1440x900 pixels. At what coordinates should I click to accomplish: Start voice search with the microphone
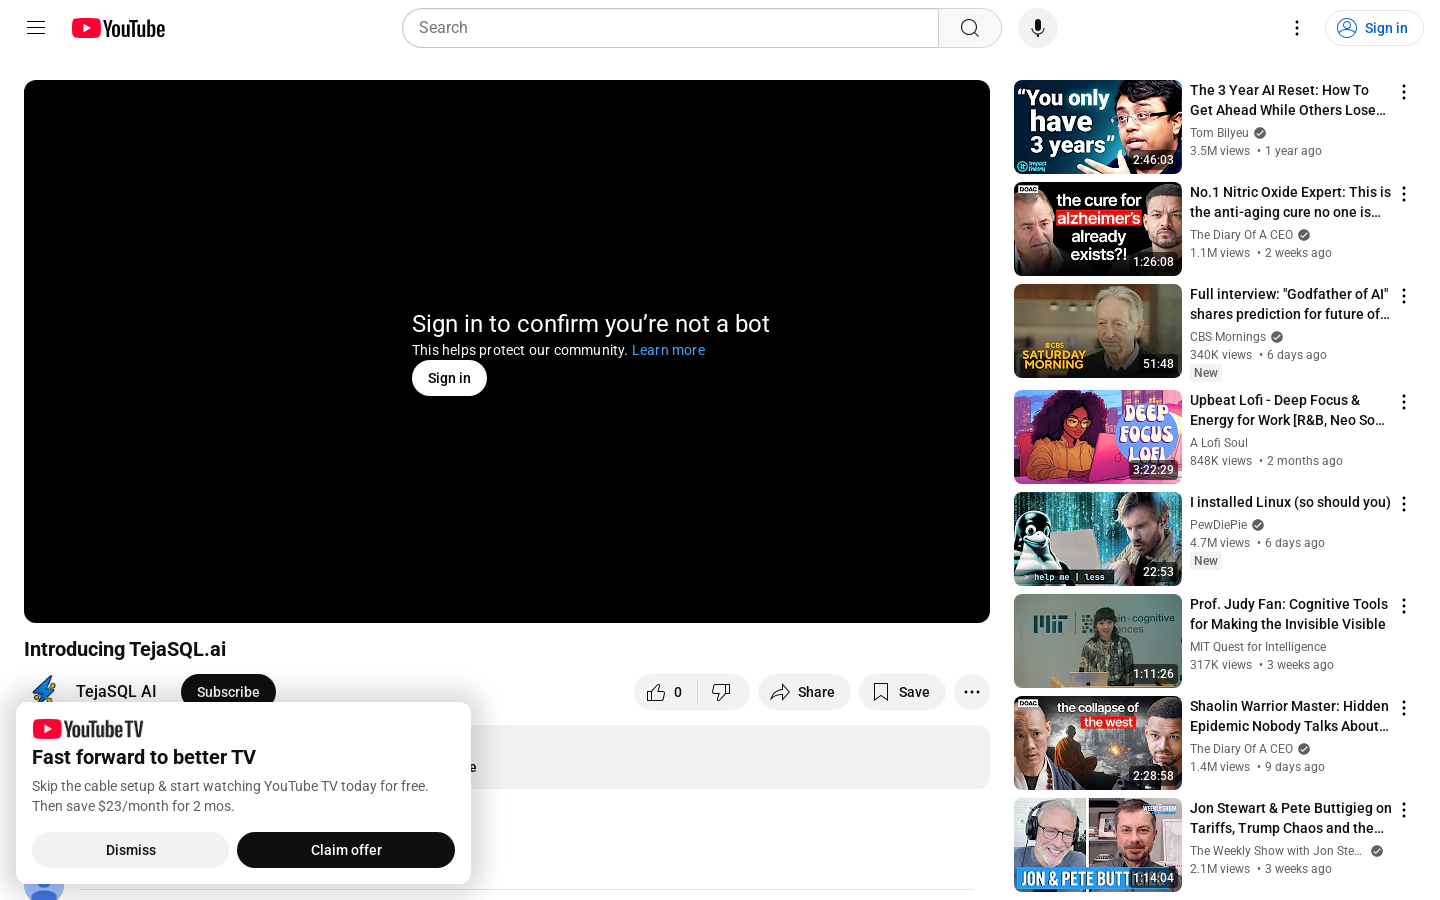tap(1038, 28)
